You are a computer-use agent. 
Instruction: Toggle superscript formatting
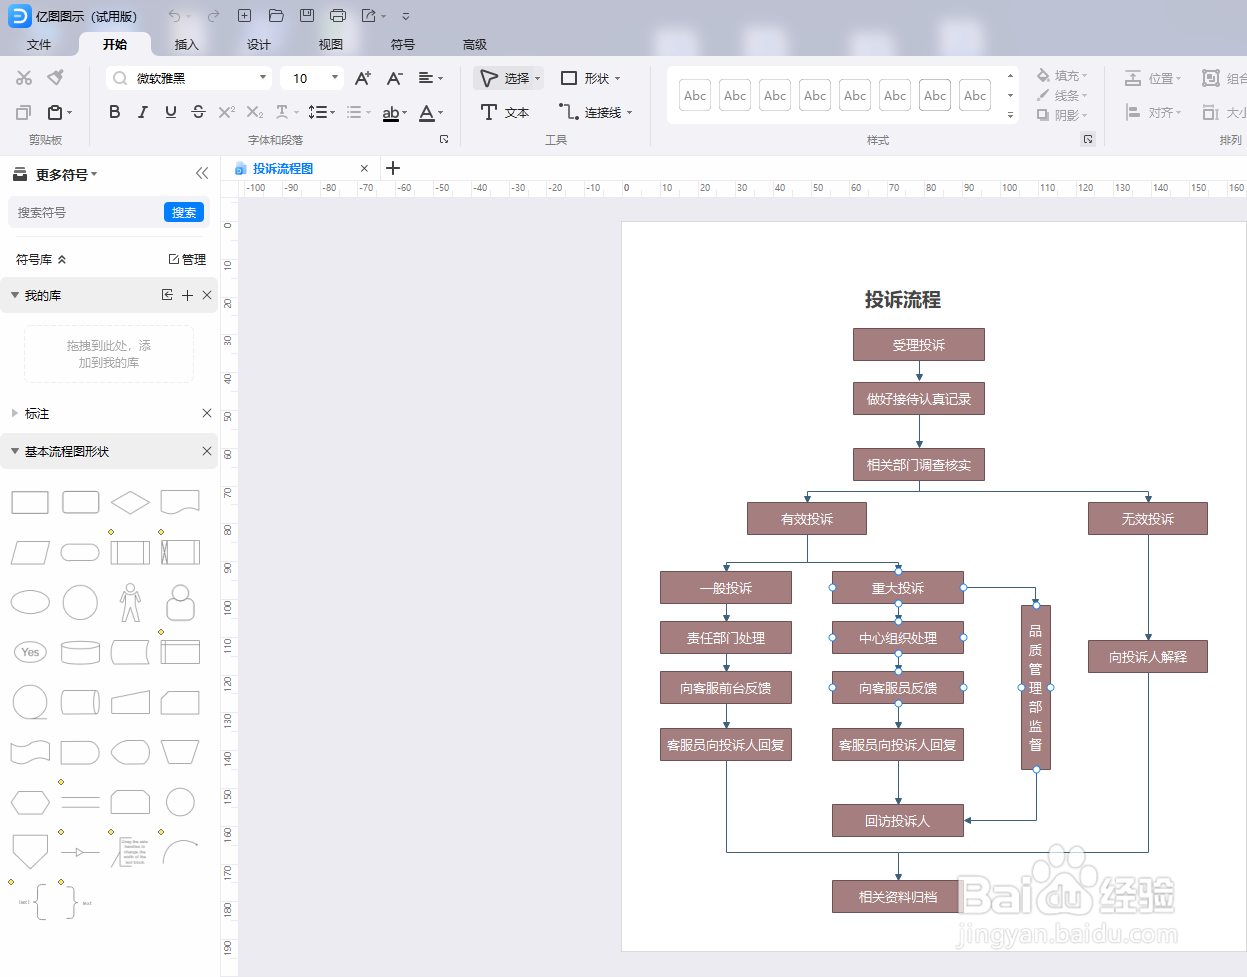[227, 112]
